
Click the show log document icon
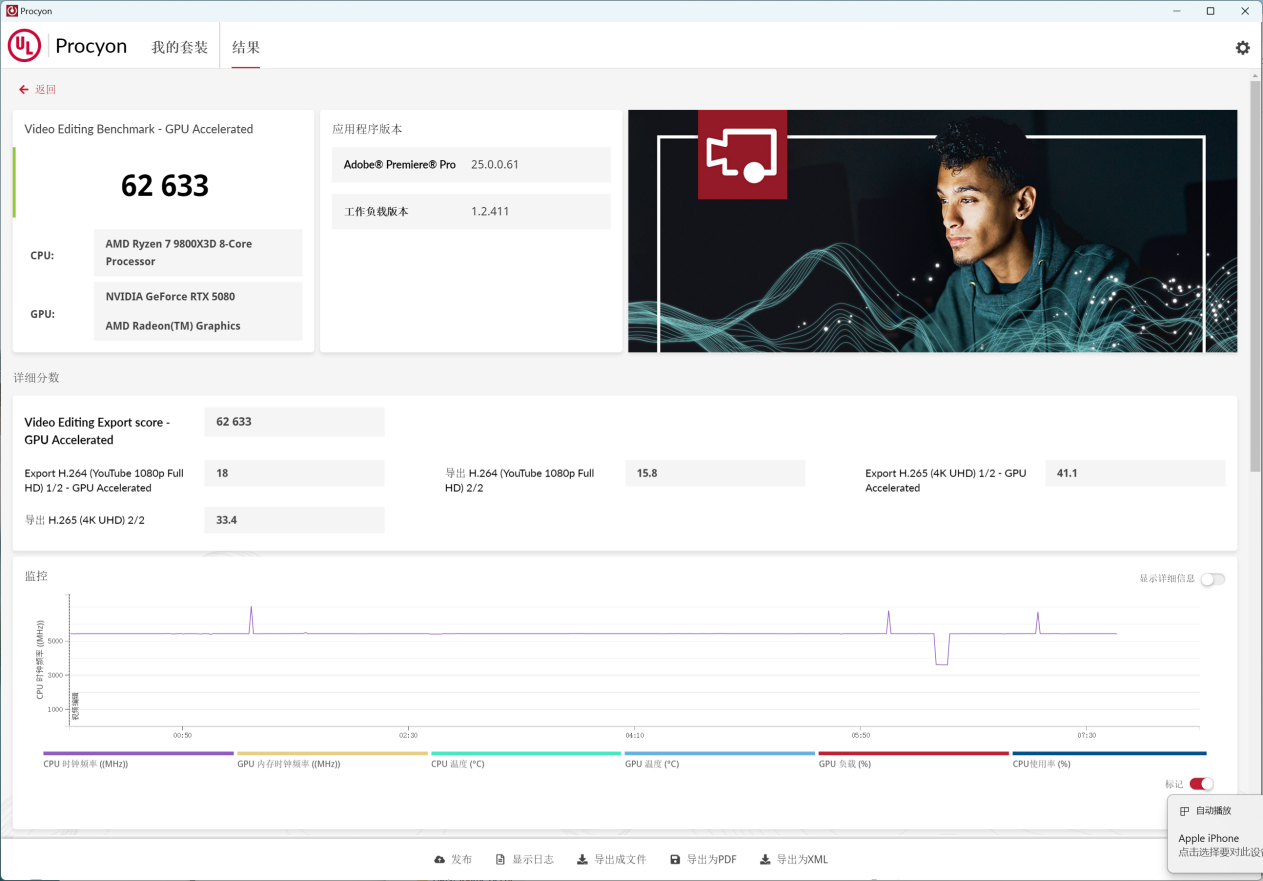501,860
